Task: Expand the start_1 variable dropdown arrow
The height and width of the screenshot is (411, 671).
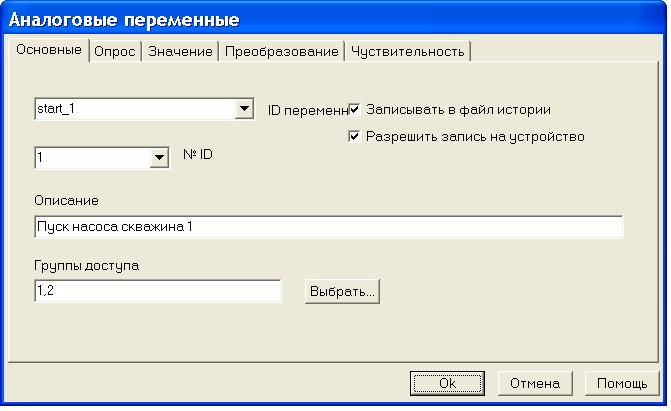Action: 243,108
